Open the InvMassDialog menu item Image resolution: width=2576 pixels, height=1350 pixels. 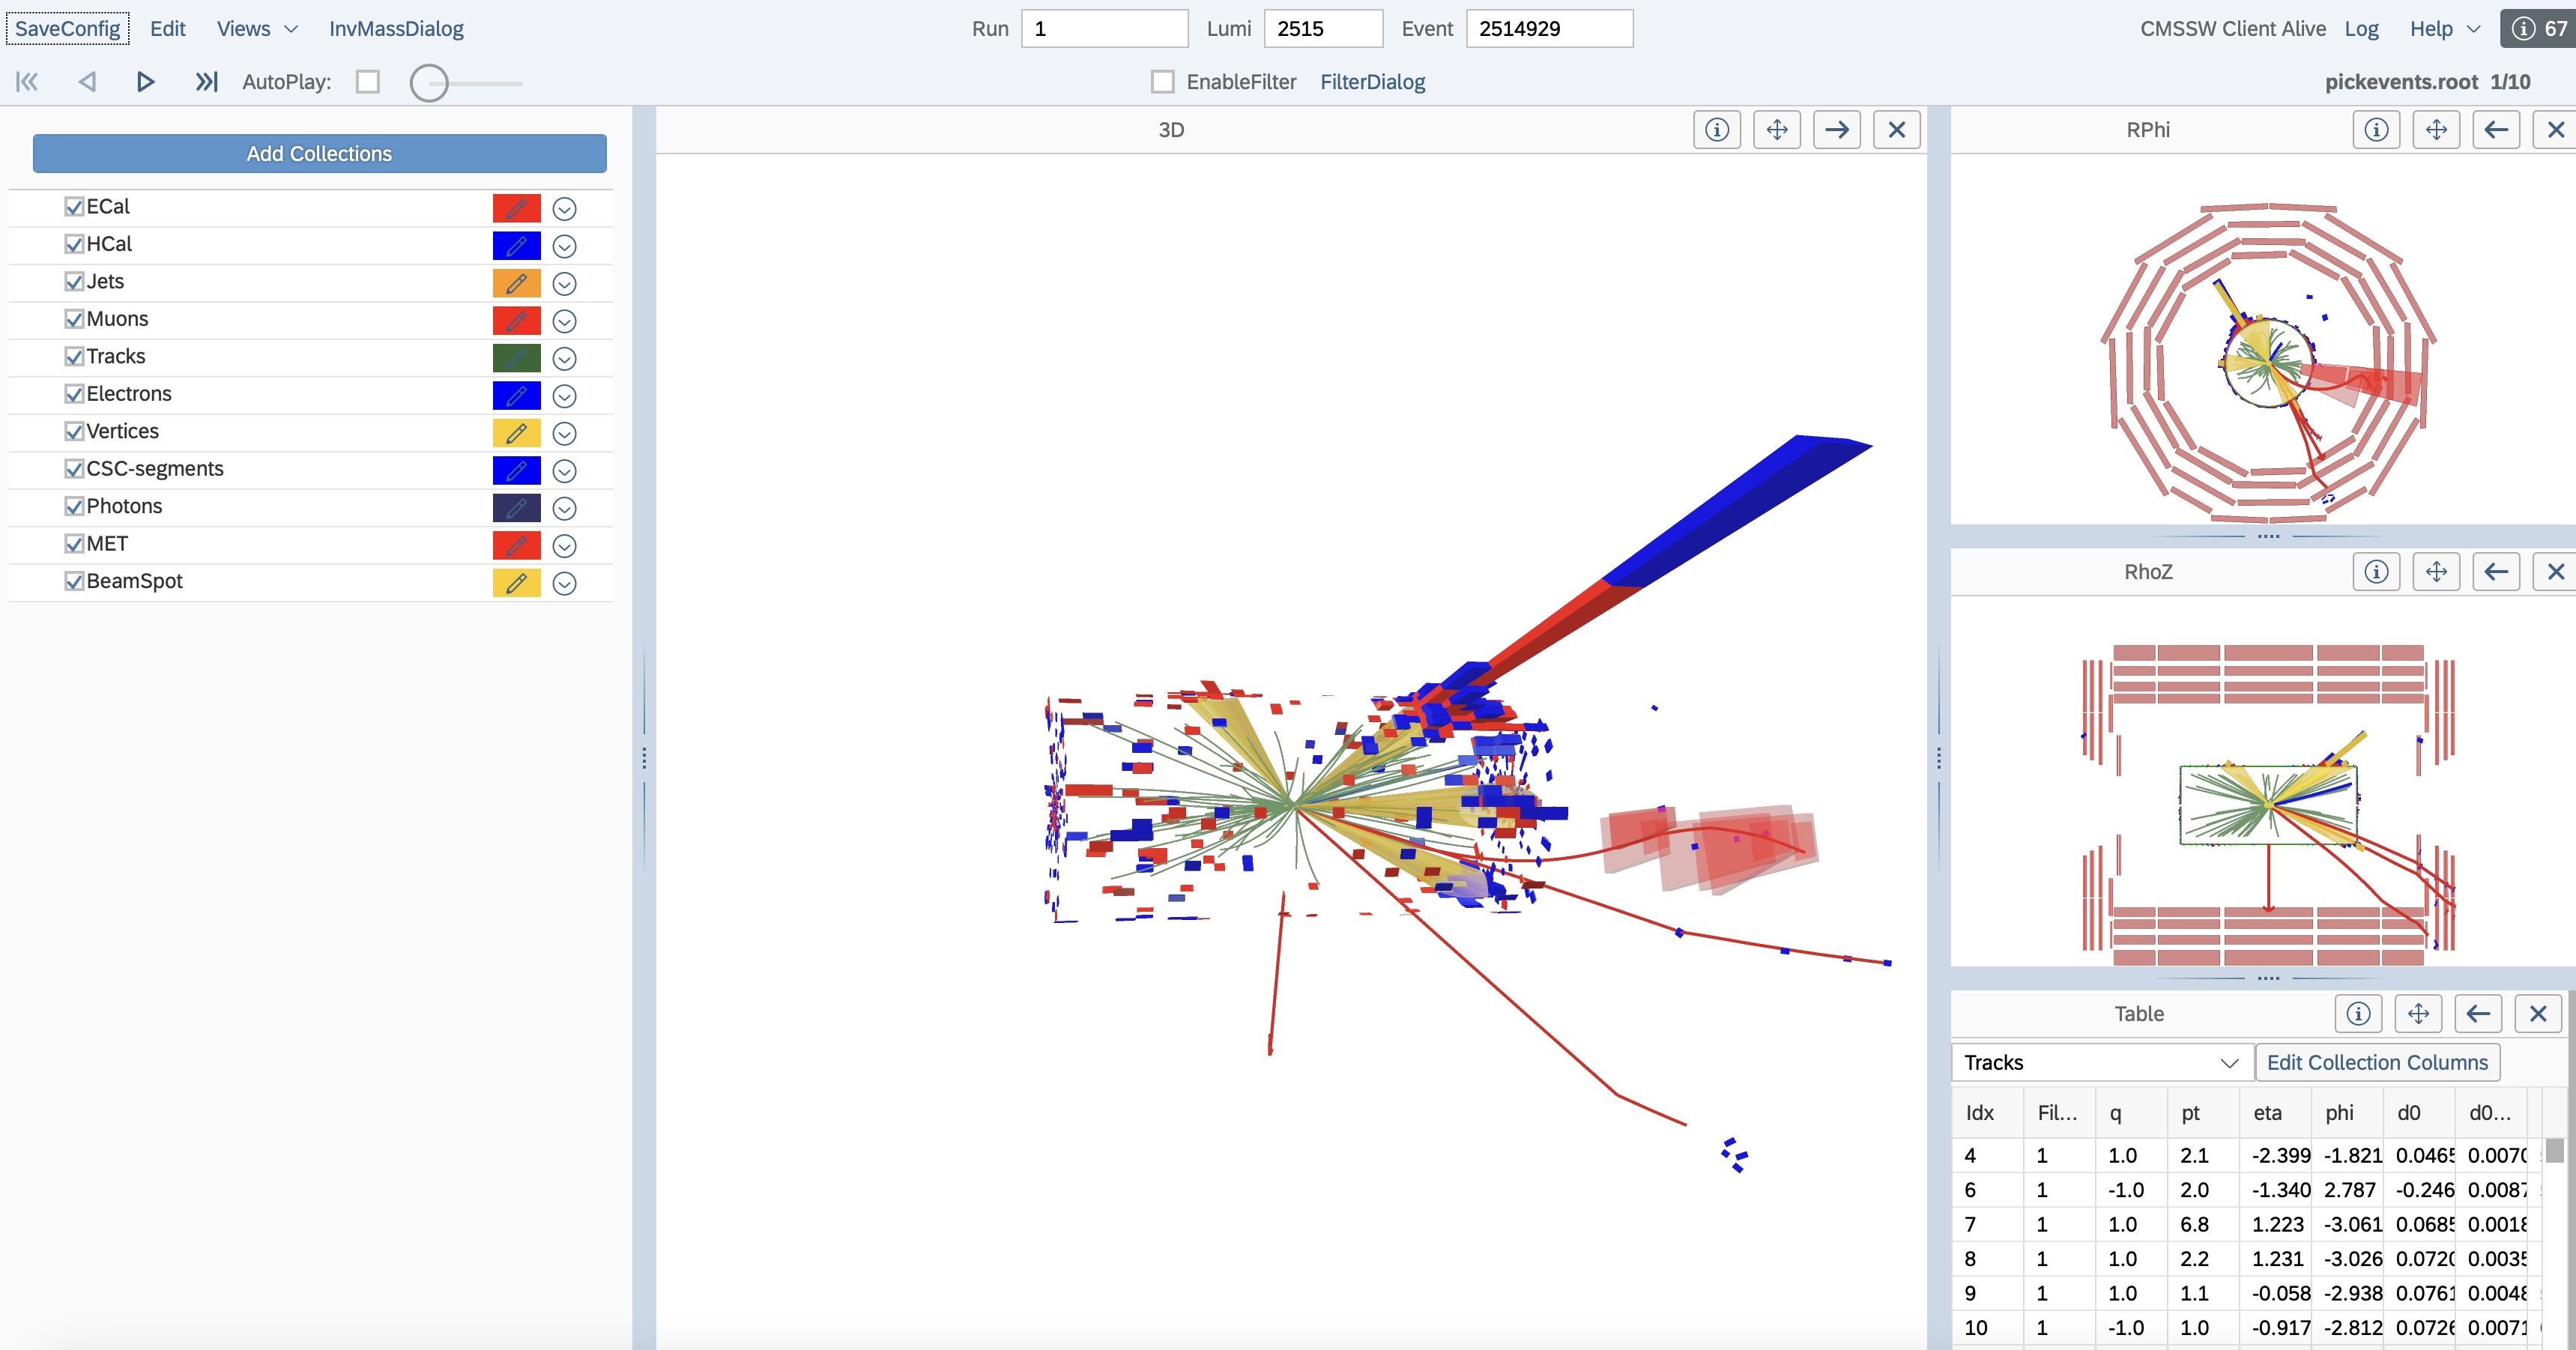[396, 29]
